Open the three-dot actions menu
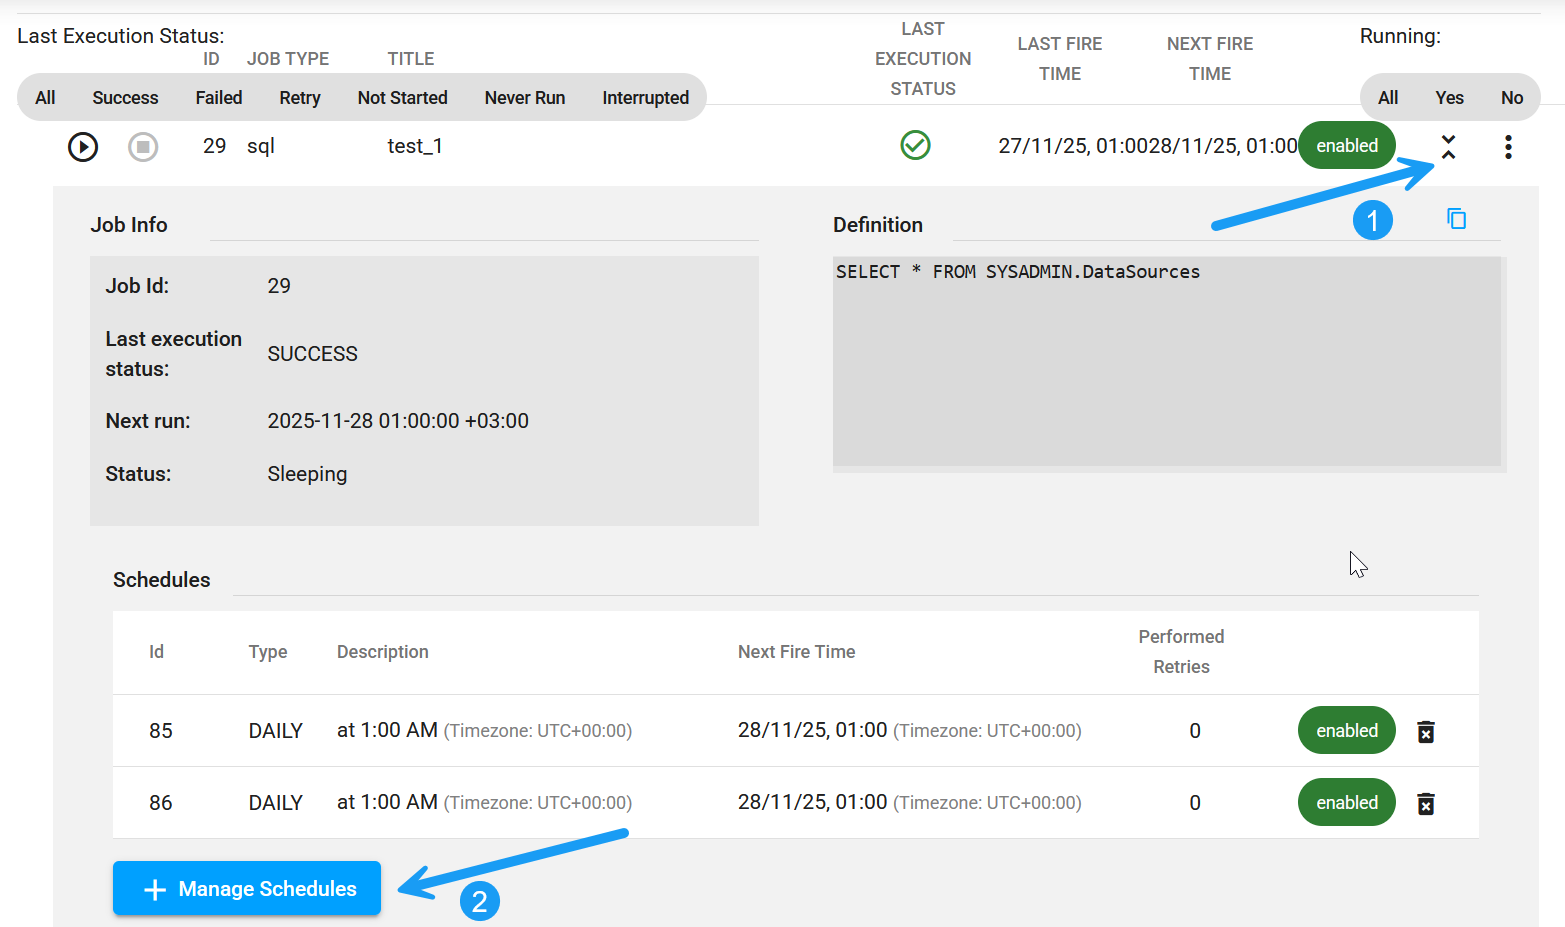 tap(1508, 146)
